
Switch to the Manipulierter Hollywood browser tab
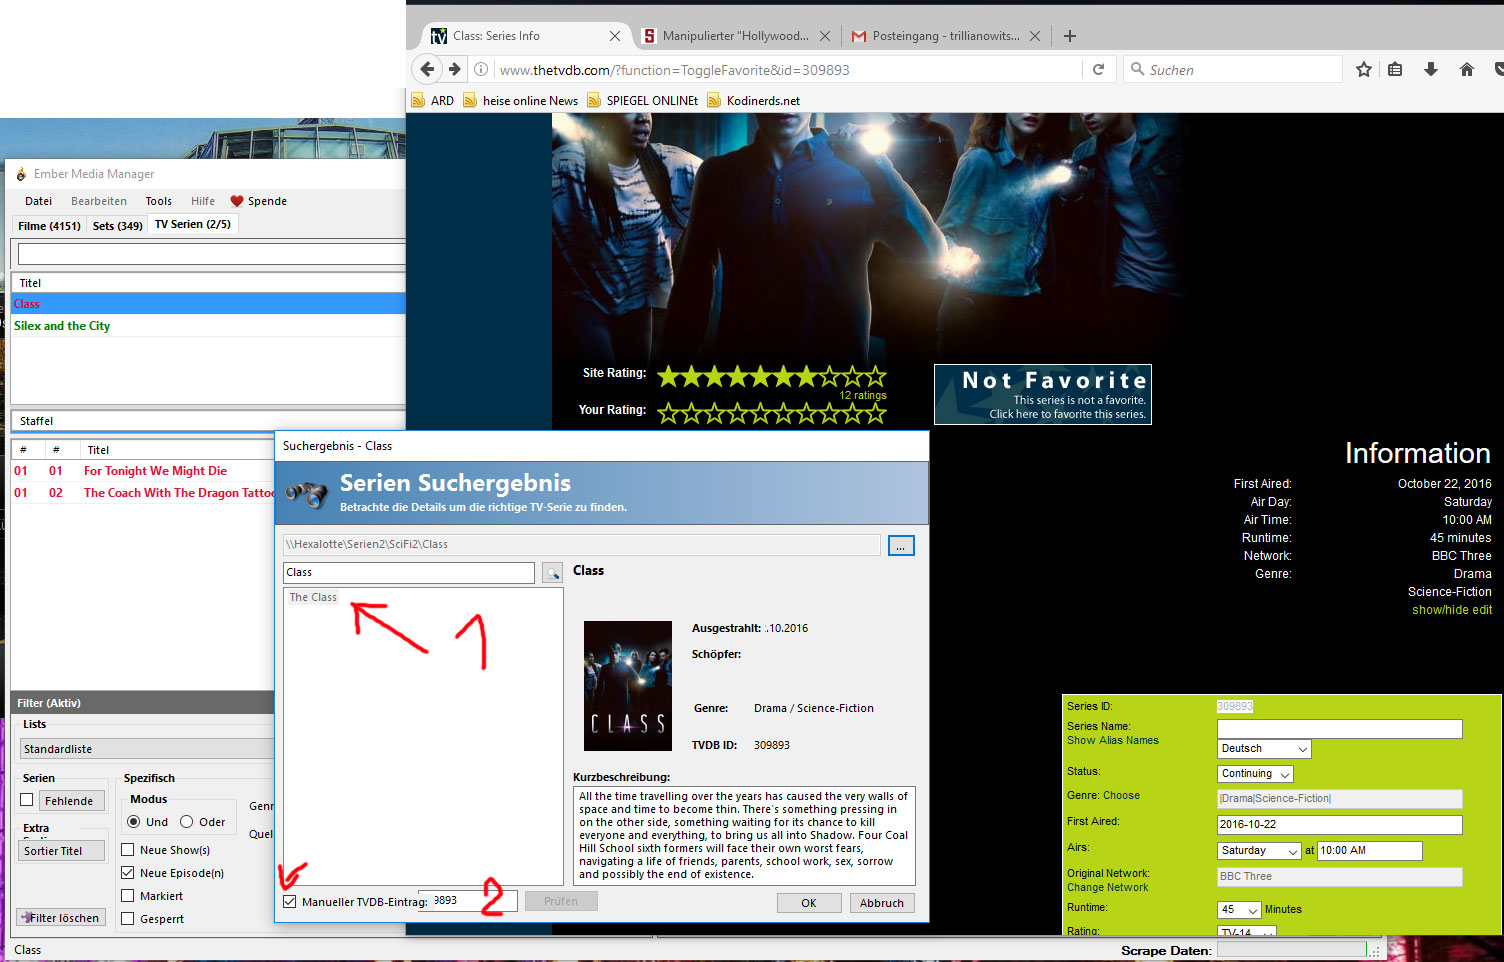tap(735, 36)
